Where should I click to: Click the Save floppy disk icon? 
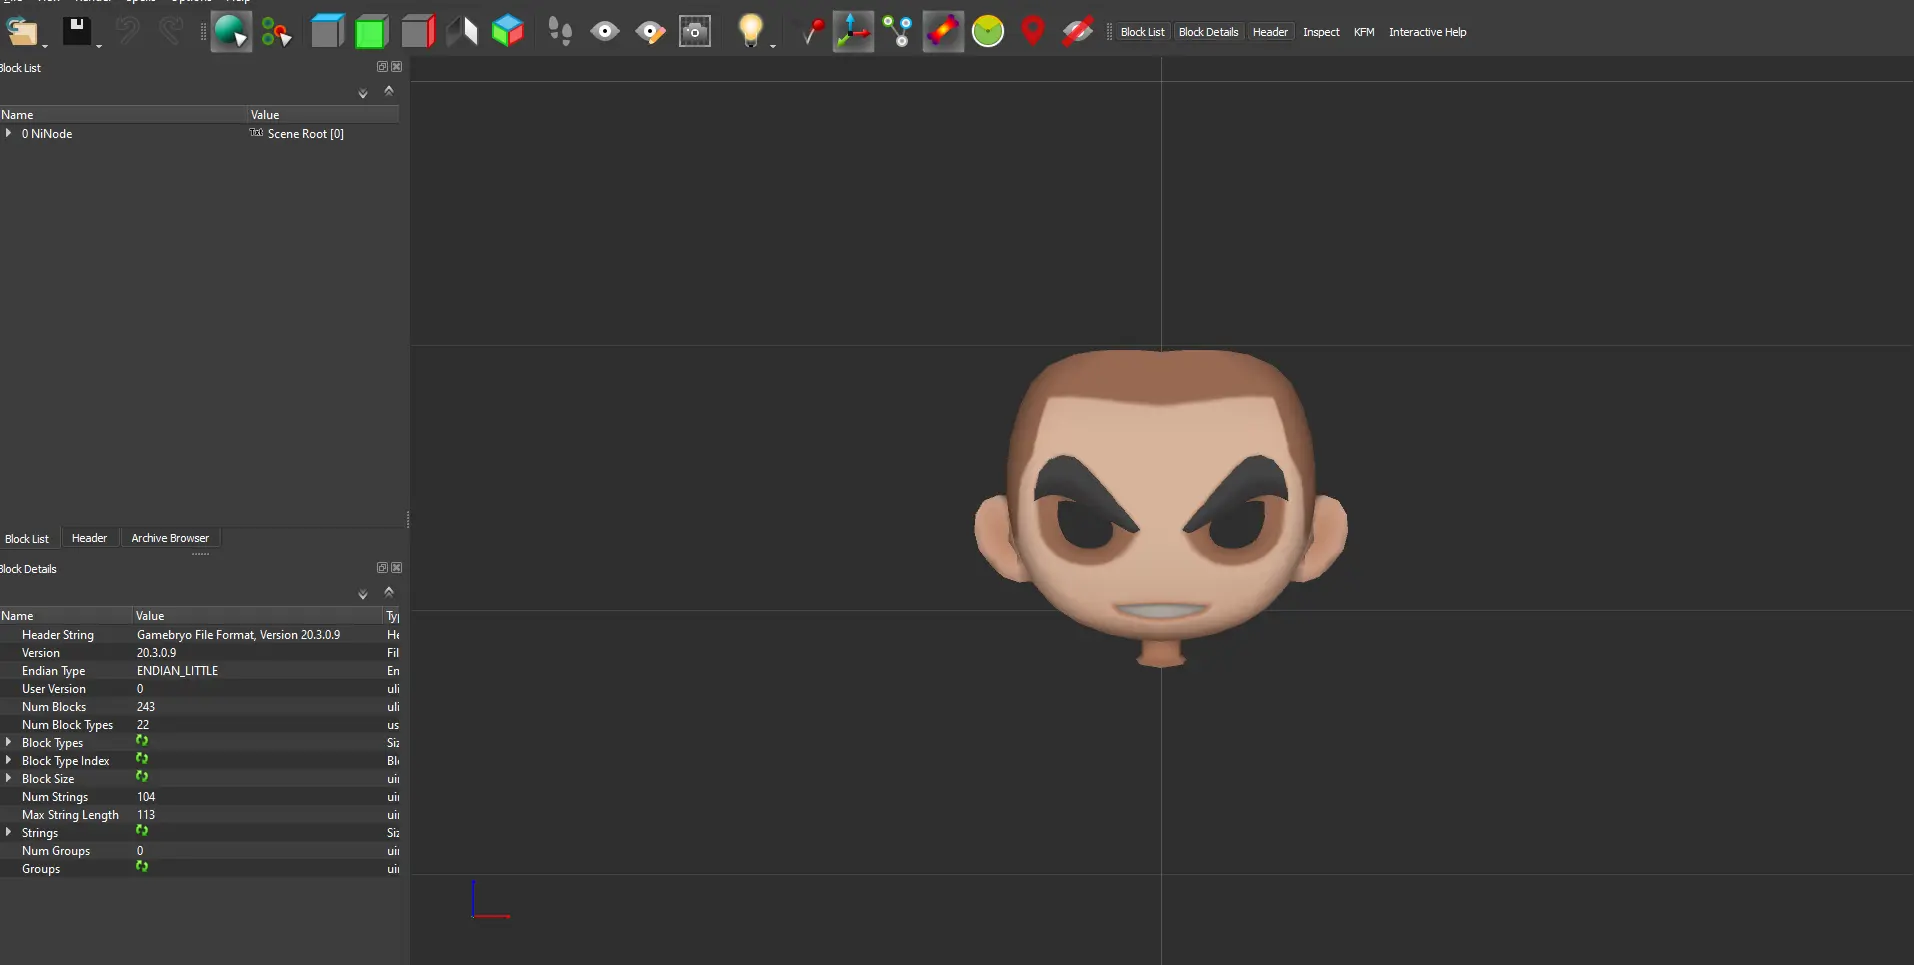pos(77,32)
